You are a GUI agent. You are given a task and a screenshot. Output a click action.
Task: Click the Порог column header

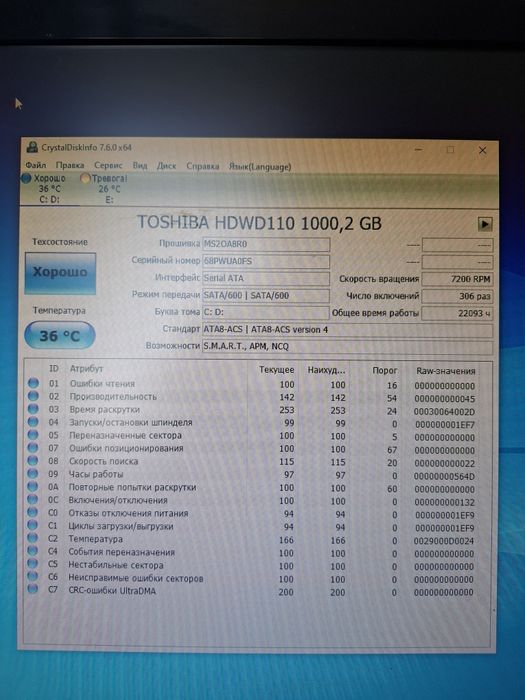385,371
